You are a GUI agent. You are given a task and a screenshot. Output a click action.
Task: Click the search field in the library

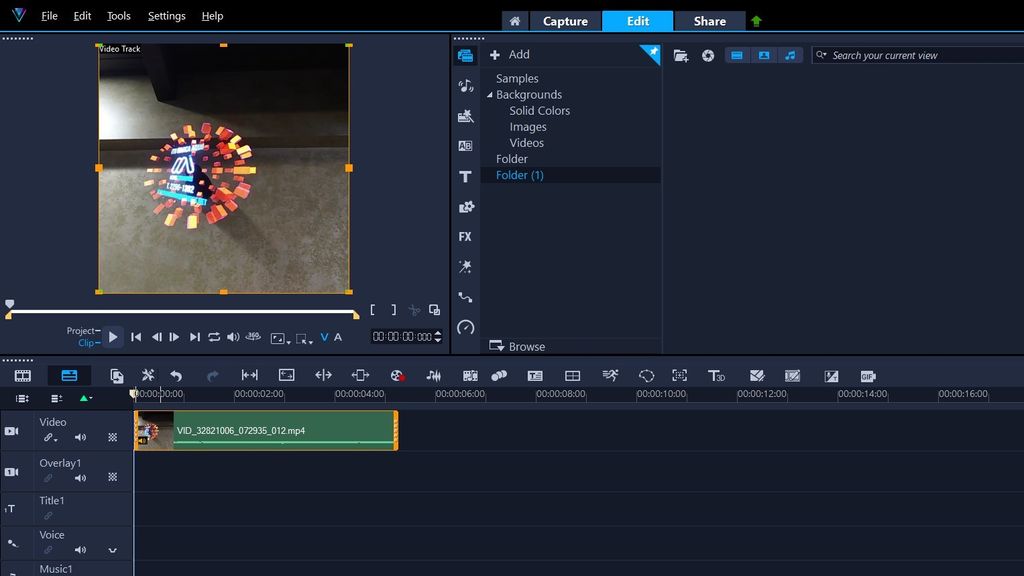[x=915, y=55]
